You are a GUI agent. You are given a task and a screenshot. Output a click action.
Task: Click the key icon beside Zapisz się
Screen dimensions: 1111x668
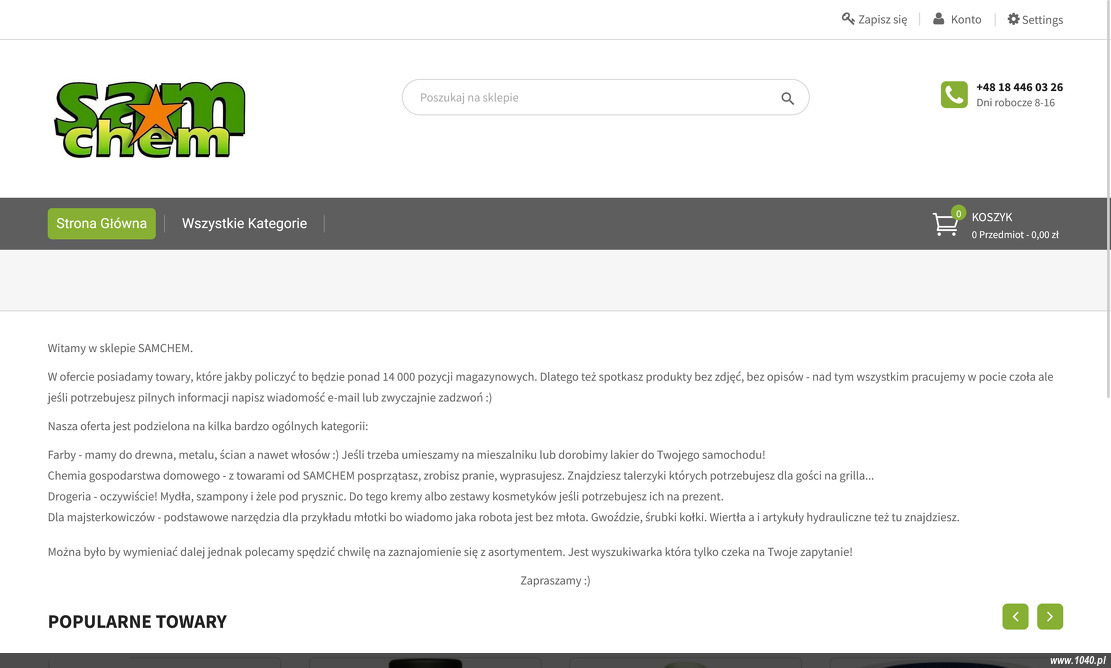(847, 19)
